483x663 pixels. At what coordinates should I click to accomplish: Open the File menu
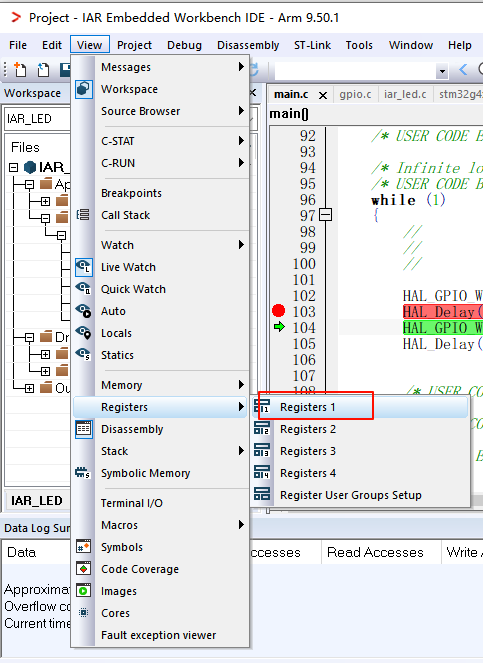pos(18,45)
